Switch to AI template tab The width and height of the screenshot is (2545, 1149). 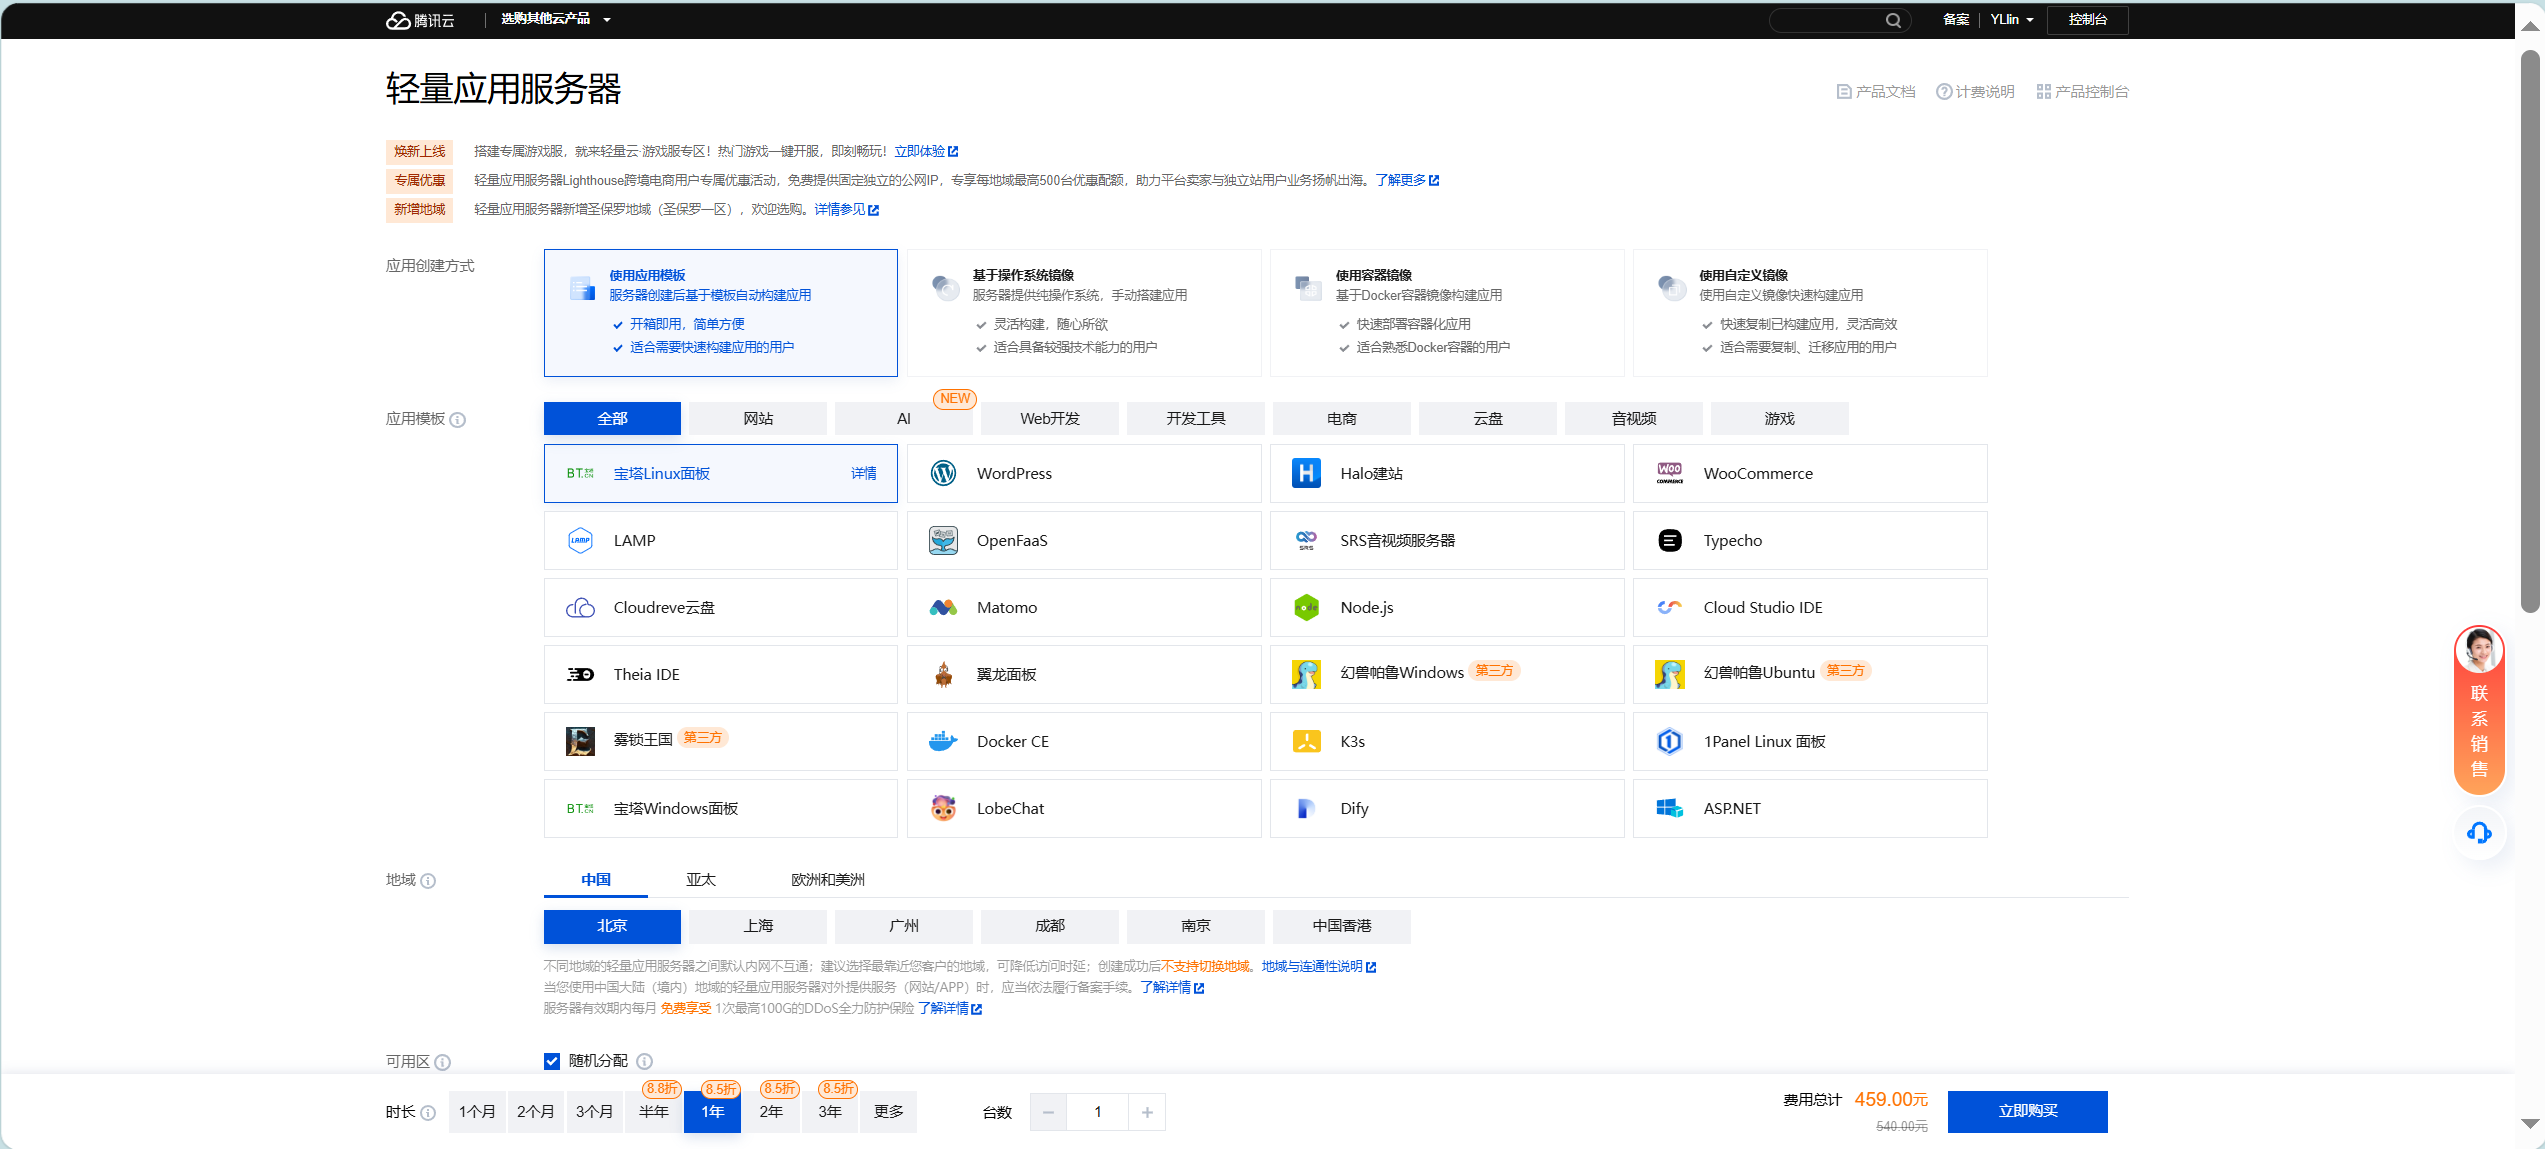click(x=904, y=419)
